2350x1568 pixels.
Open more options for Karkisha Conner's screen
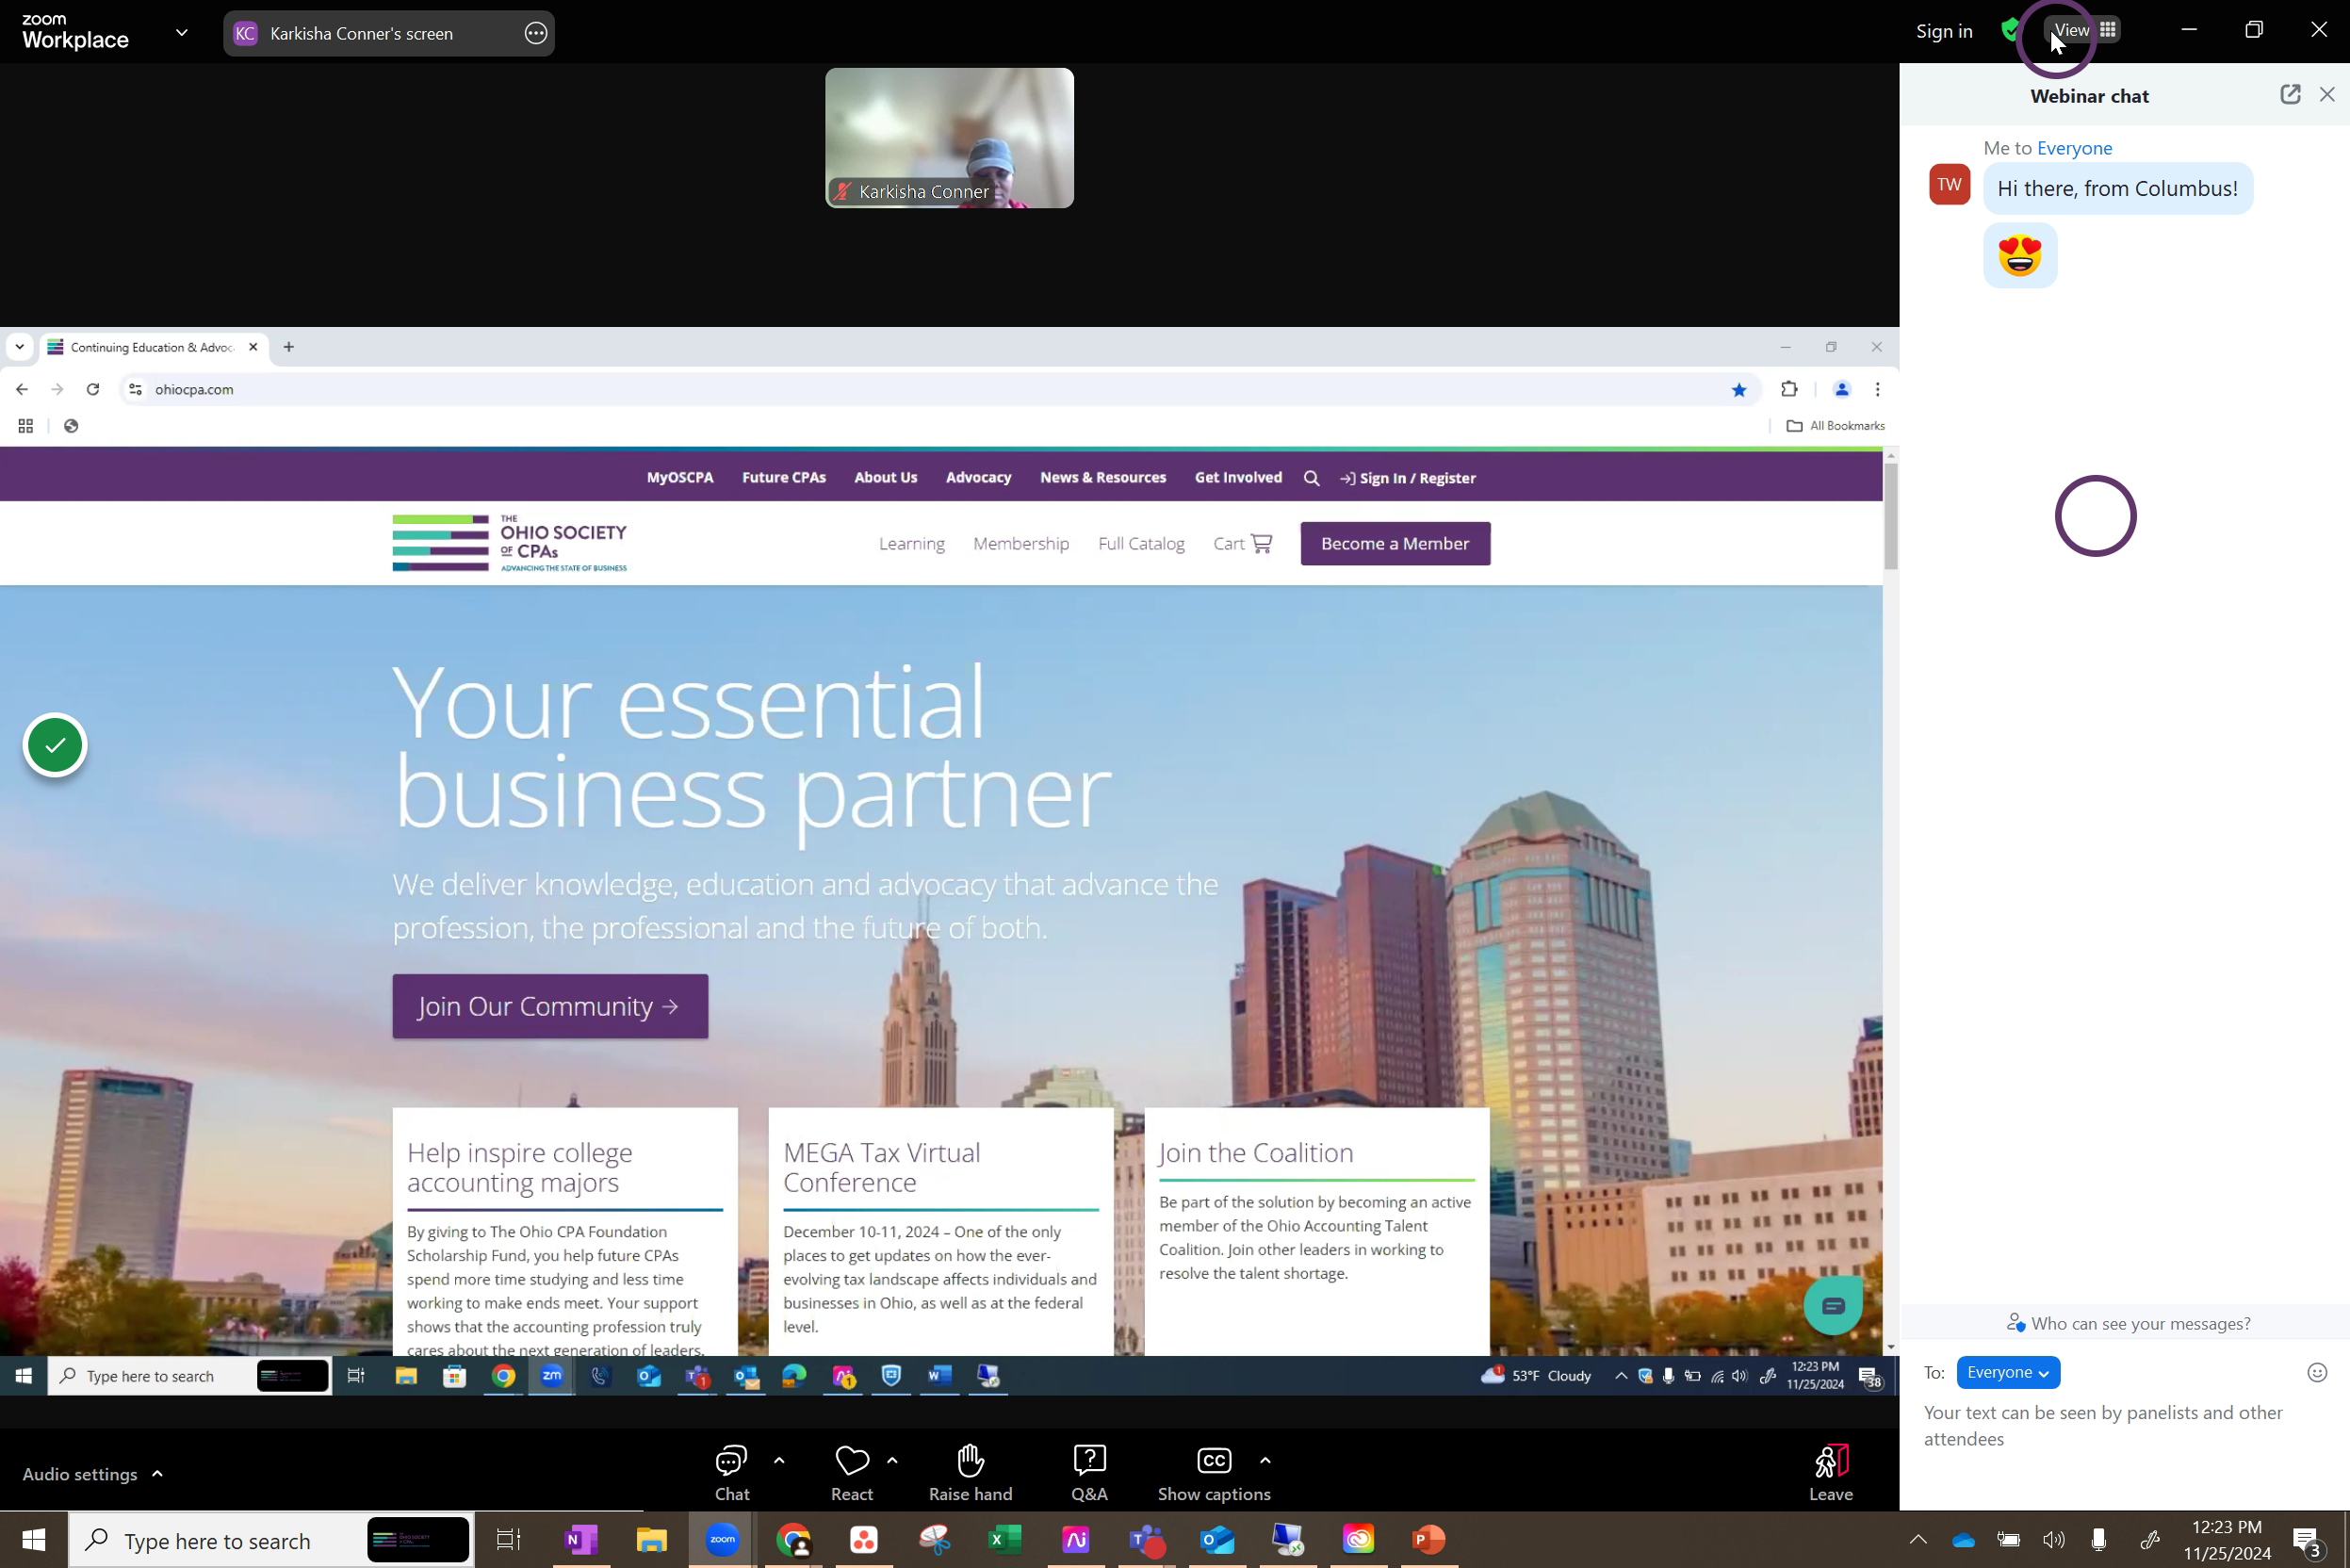[536, 33]
